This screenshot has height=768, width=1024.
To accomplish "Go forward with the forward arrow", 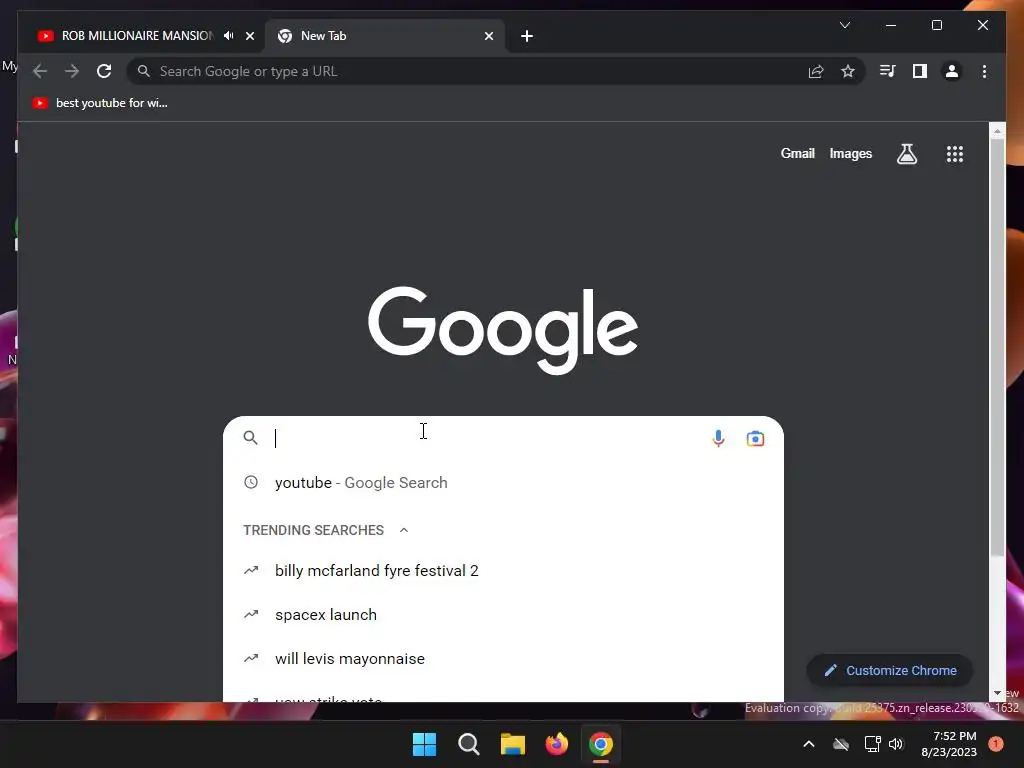I will (72, 71).
